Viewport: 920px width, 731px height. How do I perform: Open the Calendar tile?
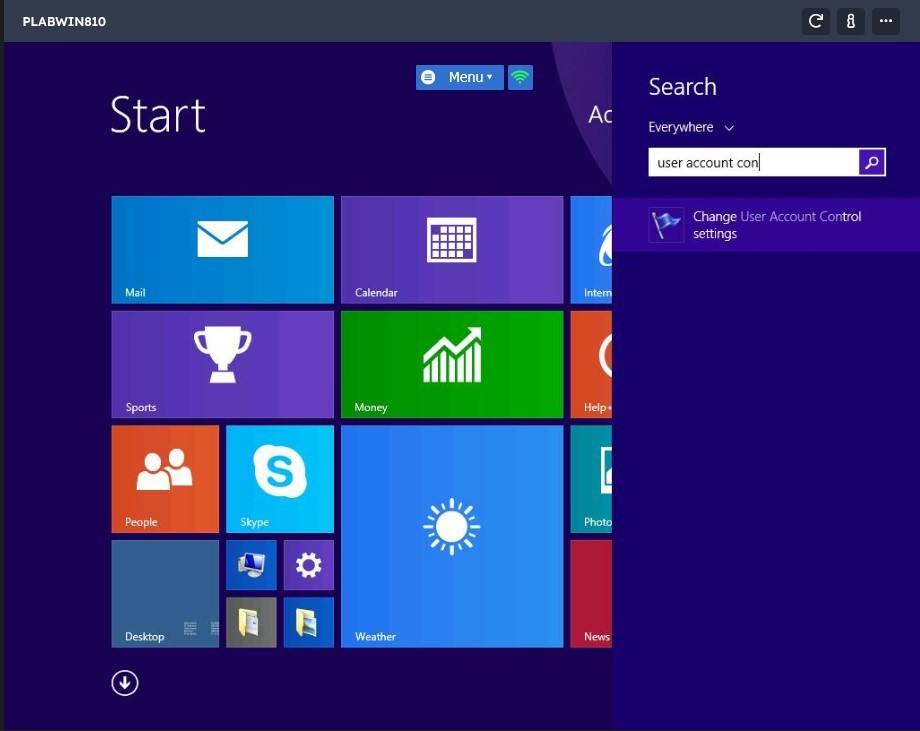click(x=452, y=250)
